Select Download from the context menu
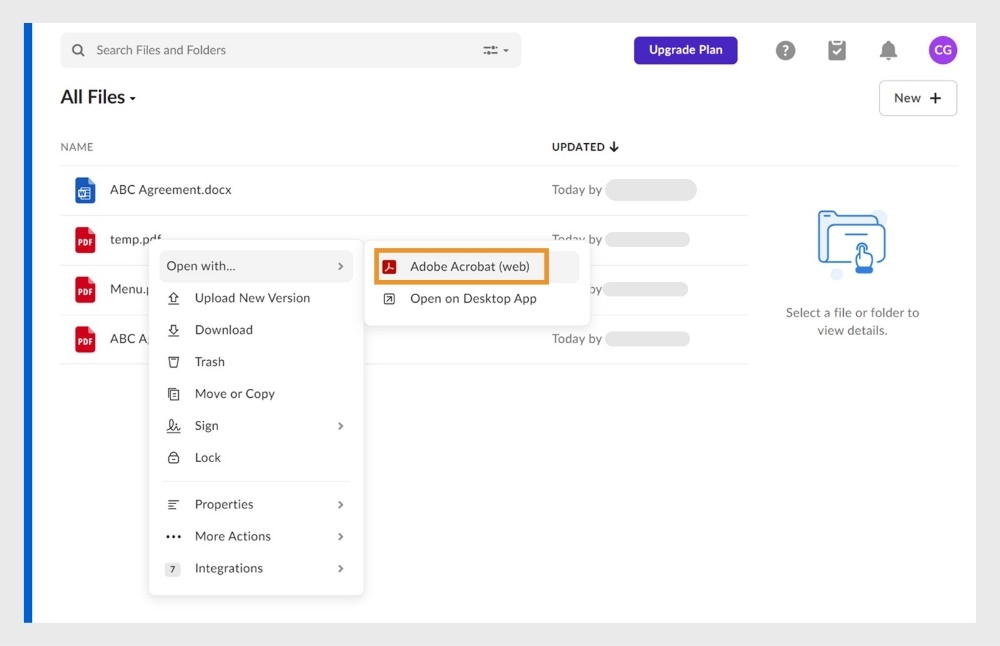 click(x=223, y=330)
